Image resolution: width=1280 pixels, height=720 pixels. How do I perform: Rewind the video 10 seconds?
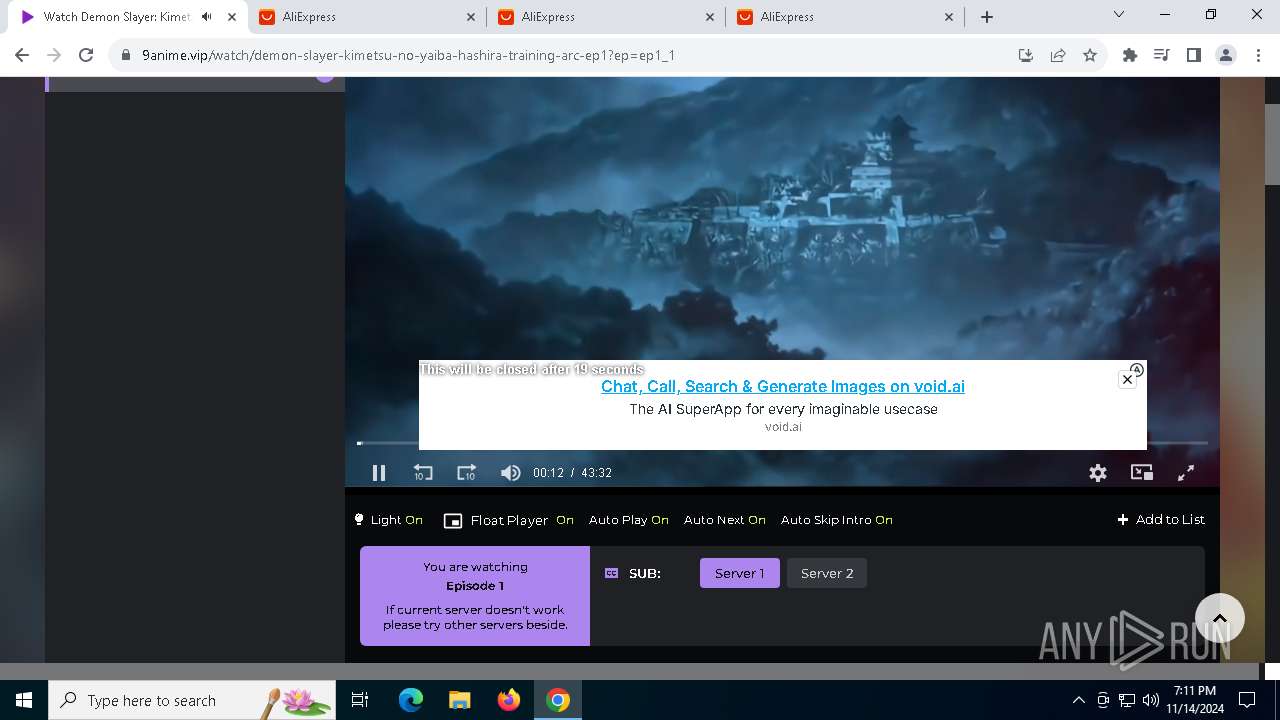click(423, 473)
